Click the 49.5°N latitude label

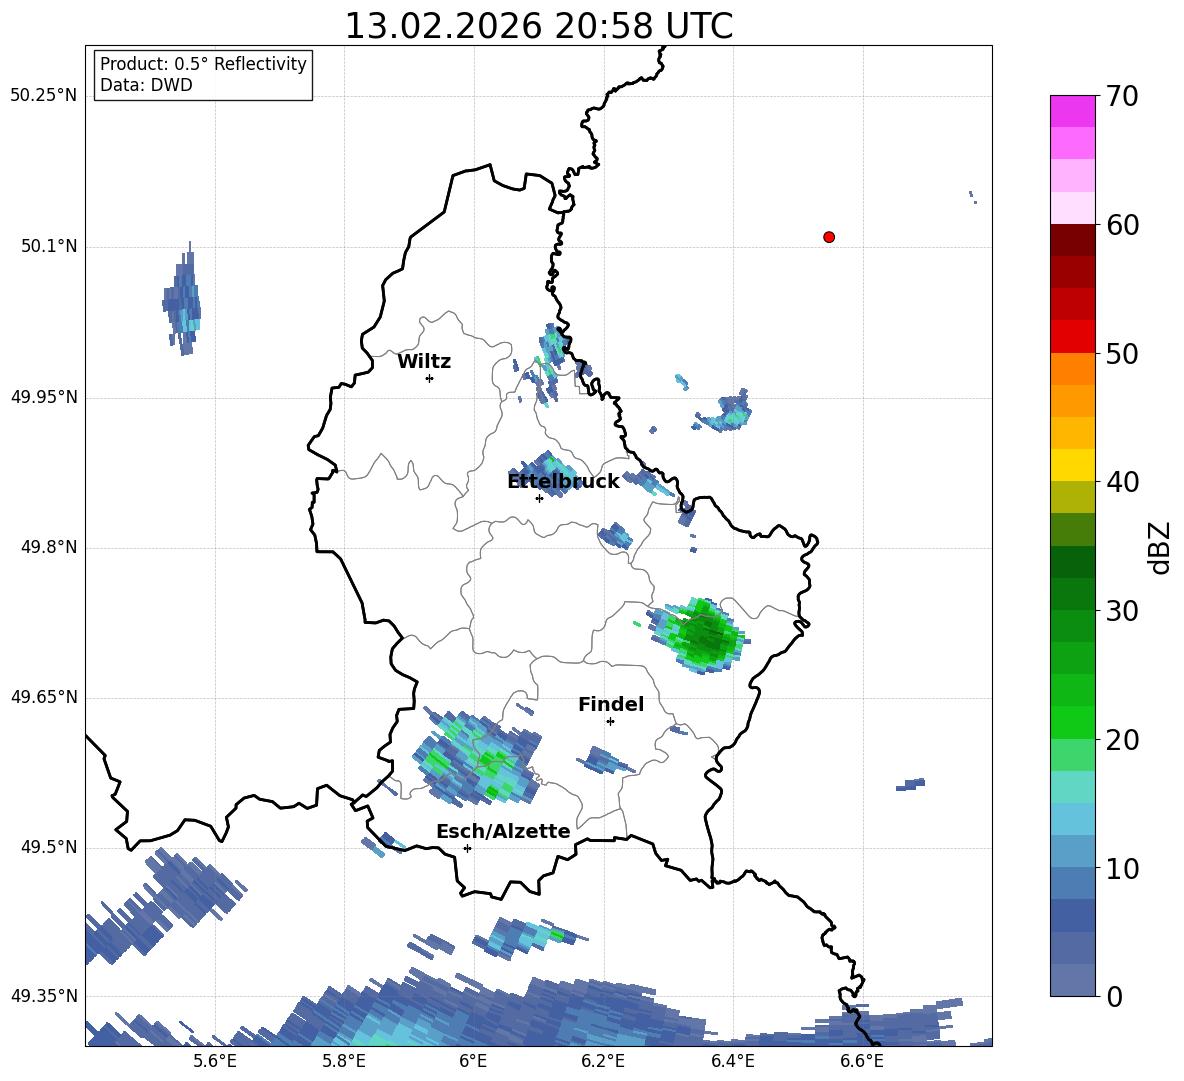49,847
